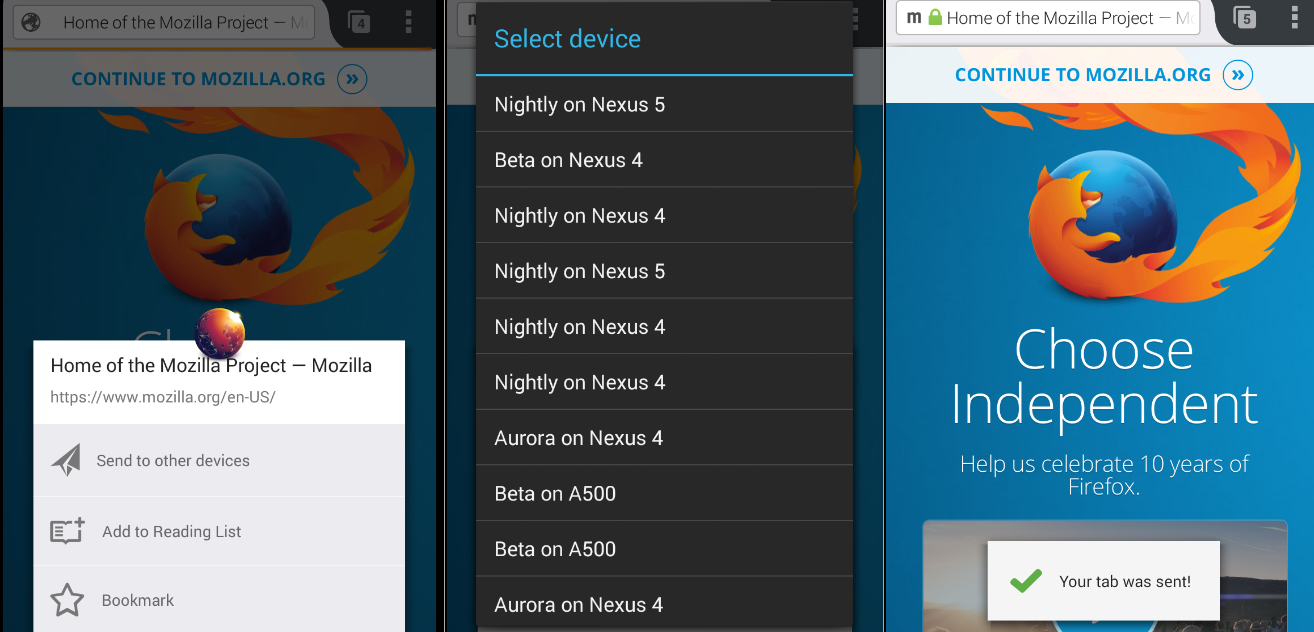Tap the globe site icon in left screen's URL bar

pos(32,22)
